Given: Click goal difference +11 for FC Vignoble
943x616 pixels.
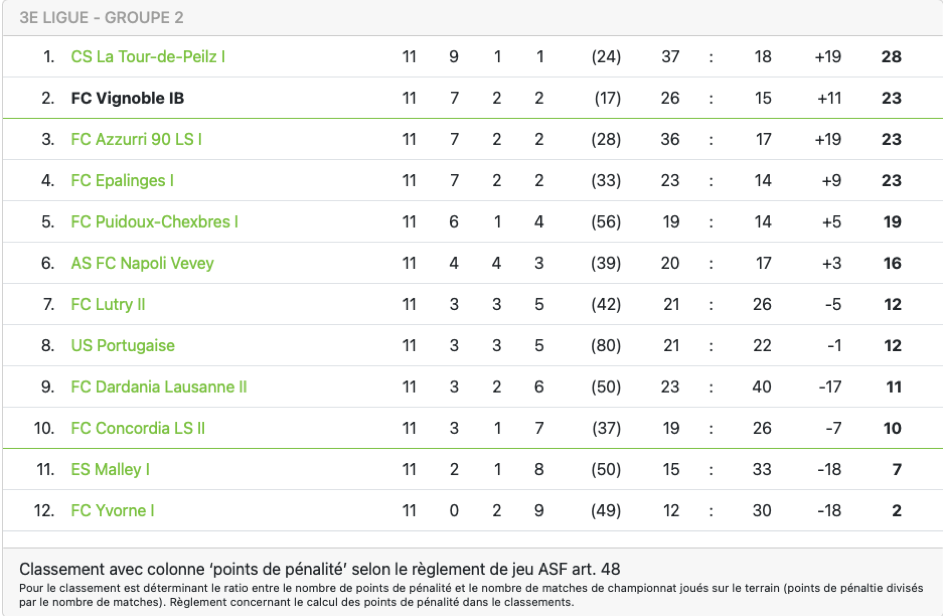Looking at the screenshot, I should pos(829,98).
